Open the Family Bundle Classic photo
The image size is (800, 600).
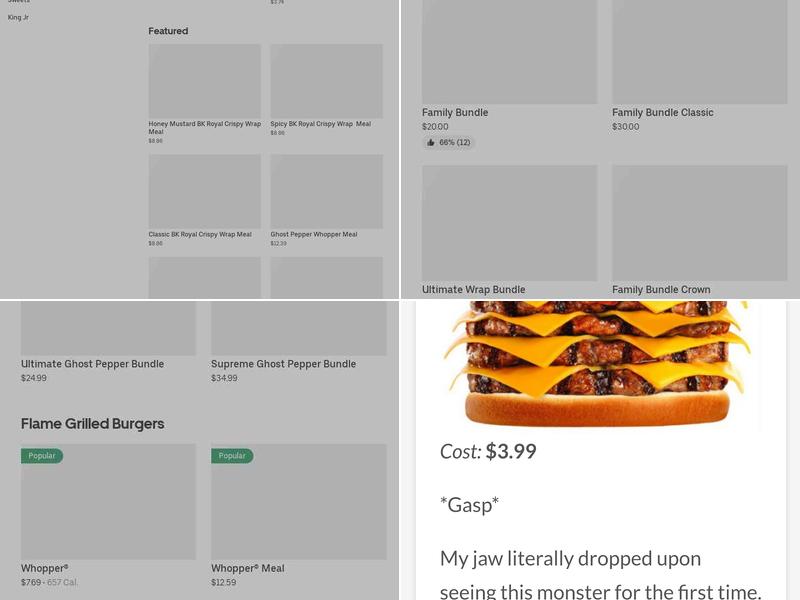point(699,52)
